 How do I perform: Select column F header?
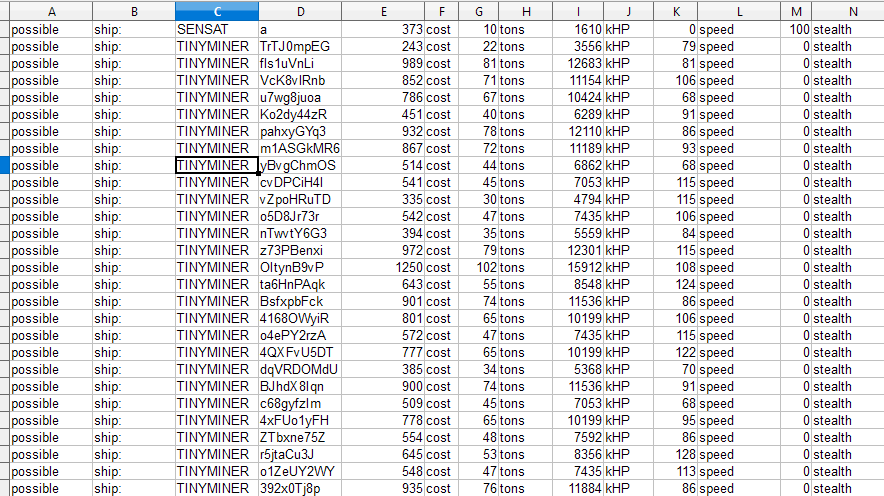click(x=441, y=11)
